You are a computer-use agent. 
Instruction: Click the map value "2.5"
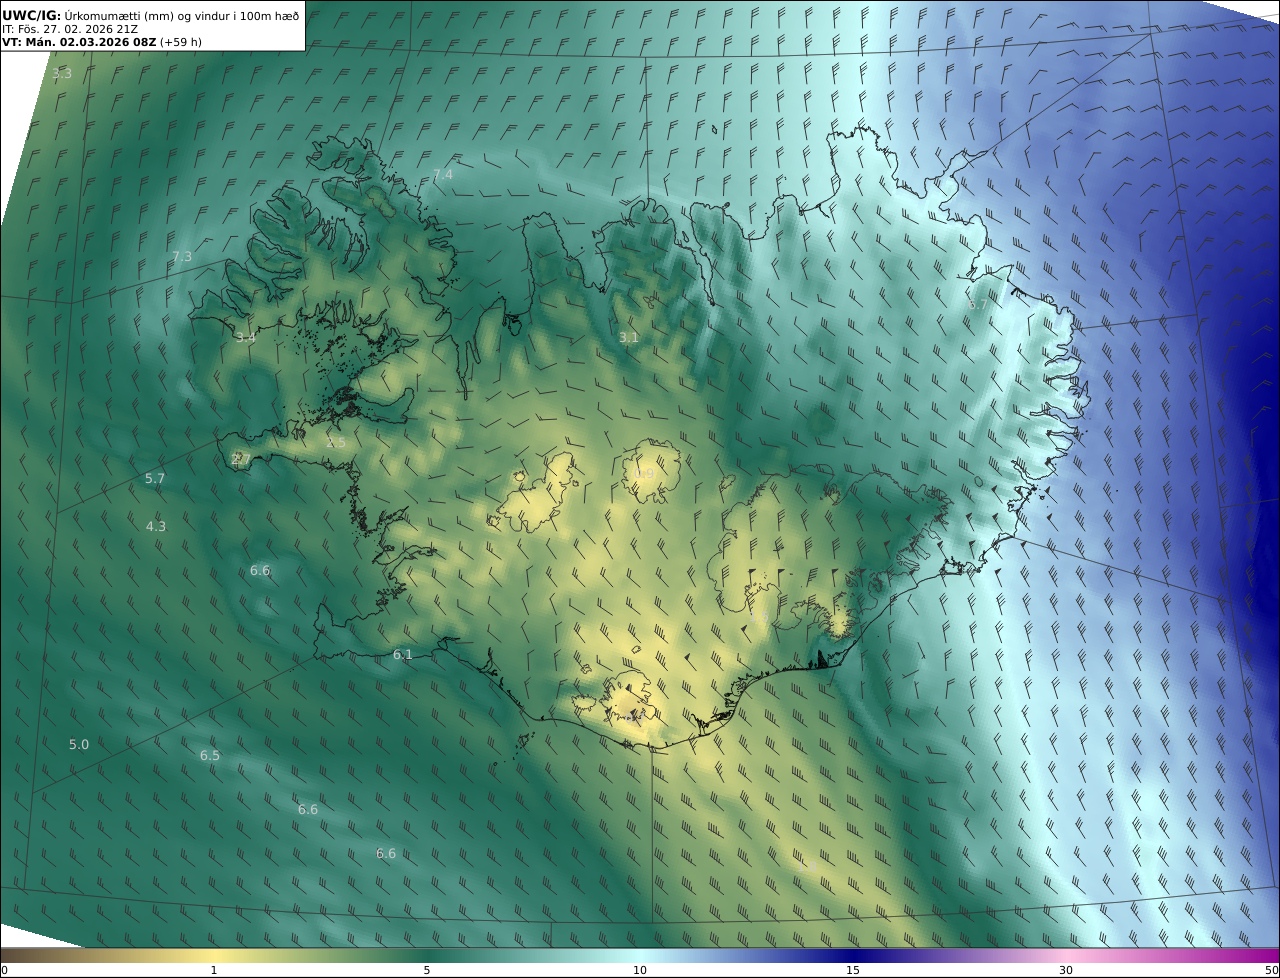pyautogui.click(x=336, y=442)
